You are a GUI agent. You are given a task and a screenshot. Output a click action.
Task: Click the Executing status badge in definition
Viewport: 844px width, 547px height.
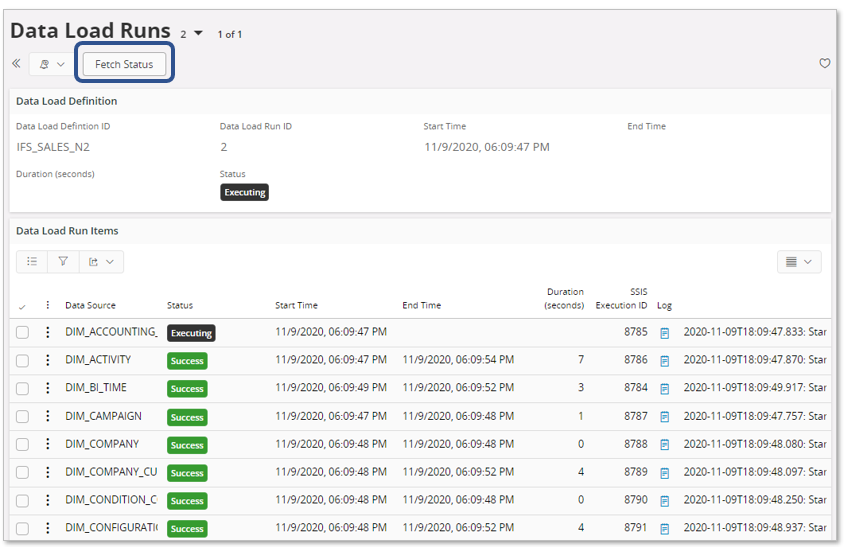(244, 192)
